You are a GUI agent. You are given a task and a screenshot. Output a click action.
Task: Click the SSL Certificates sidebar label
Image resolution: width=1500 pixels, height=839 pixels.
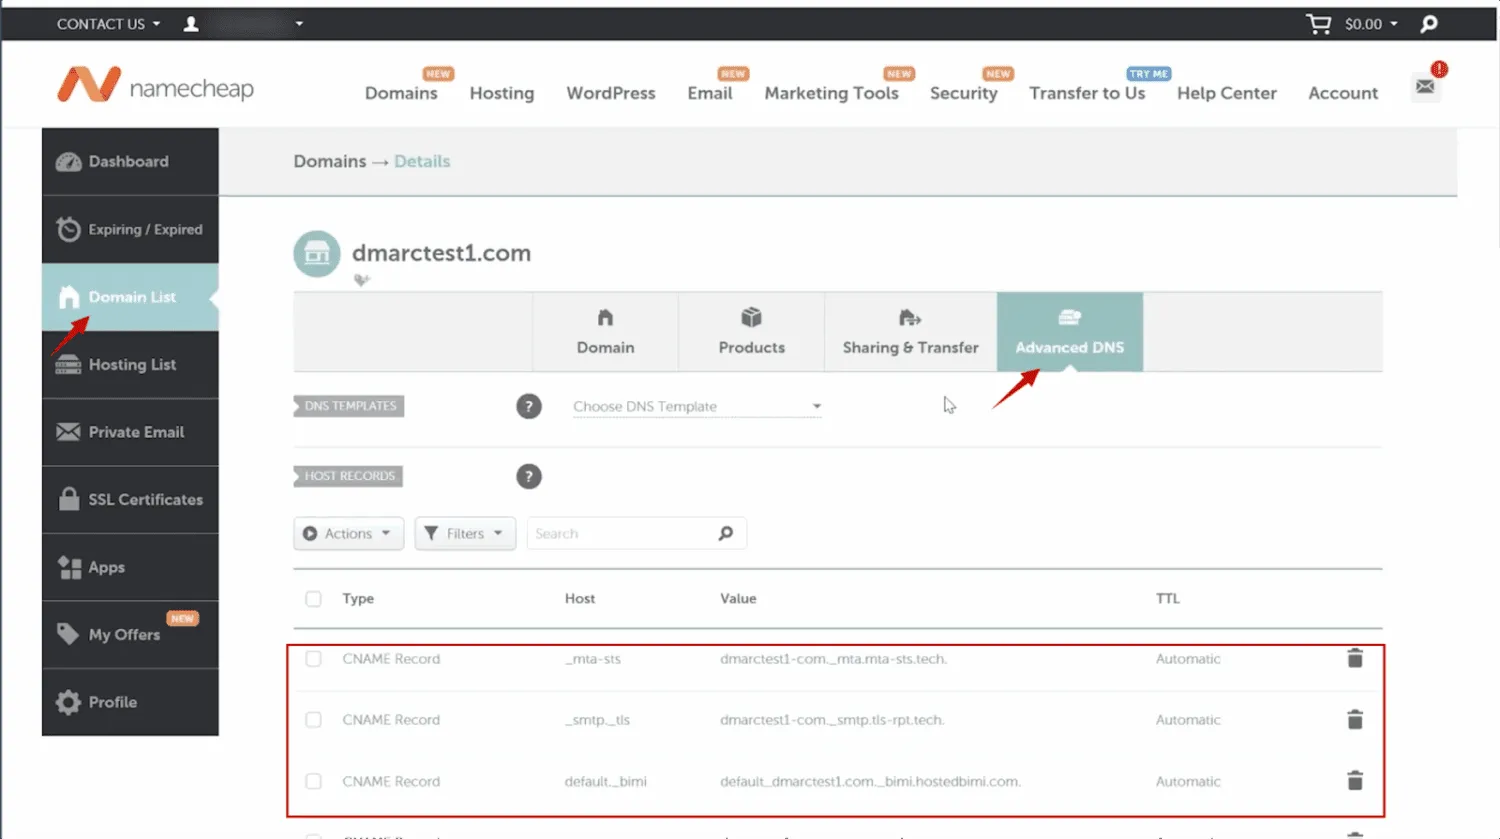[146, 499]
